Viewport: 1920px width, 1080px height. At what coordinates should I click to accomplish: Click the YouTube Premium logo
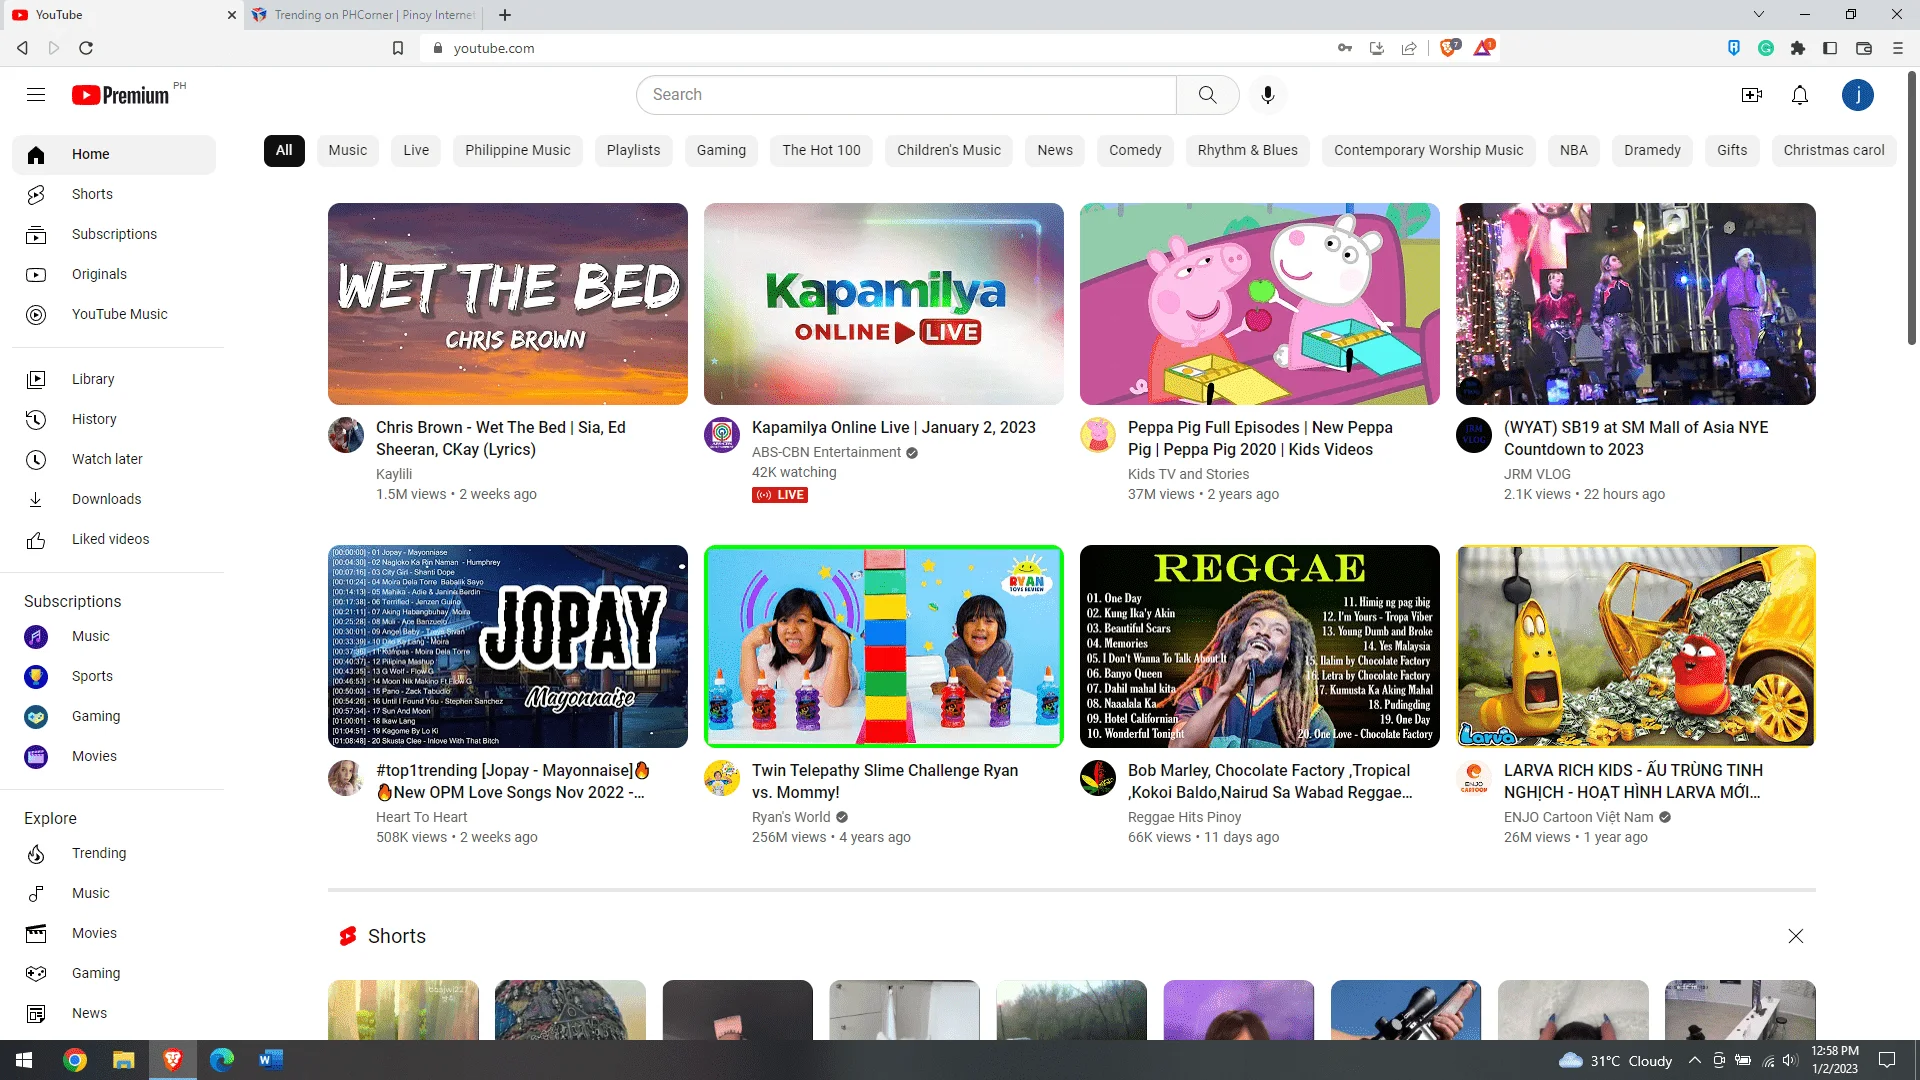121,95
